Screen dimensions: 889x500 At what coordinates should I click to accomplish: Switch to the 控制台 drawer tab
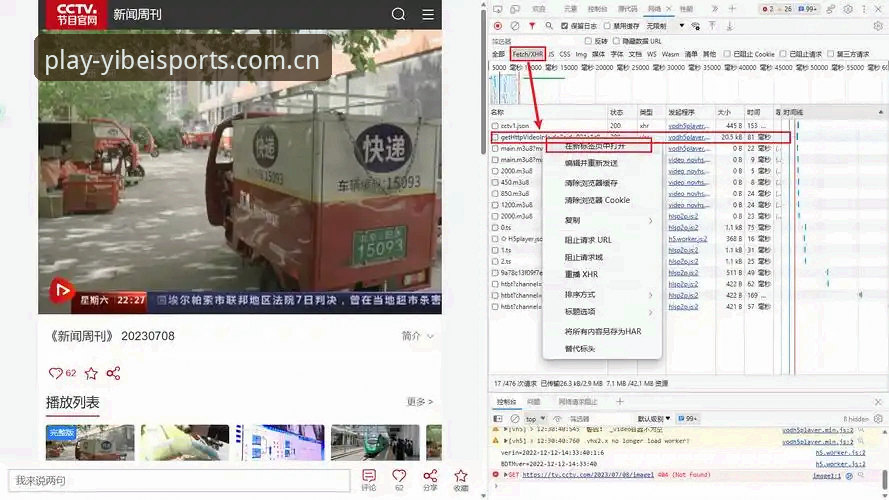click(506, 402)
